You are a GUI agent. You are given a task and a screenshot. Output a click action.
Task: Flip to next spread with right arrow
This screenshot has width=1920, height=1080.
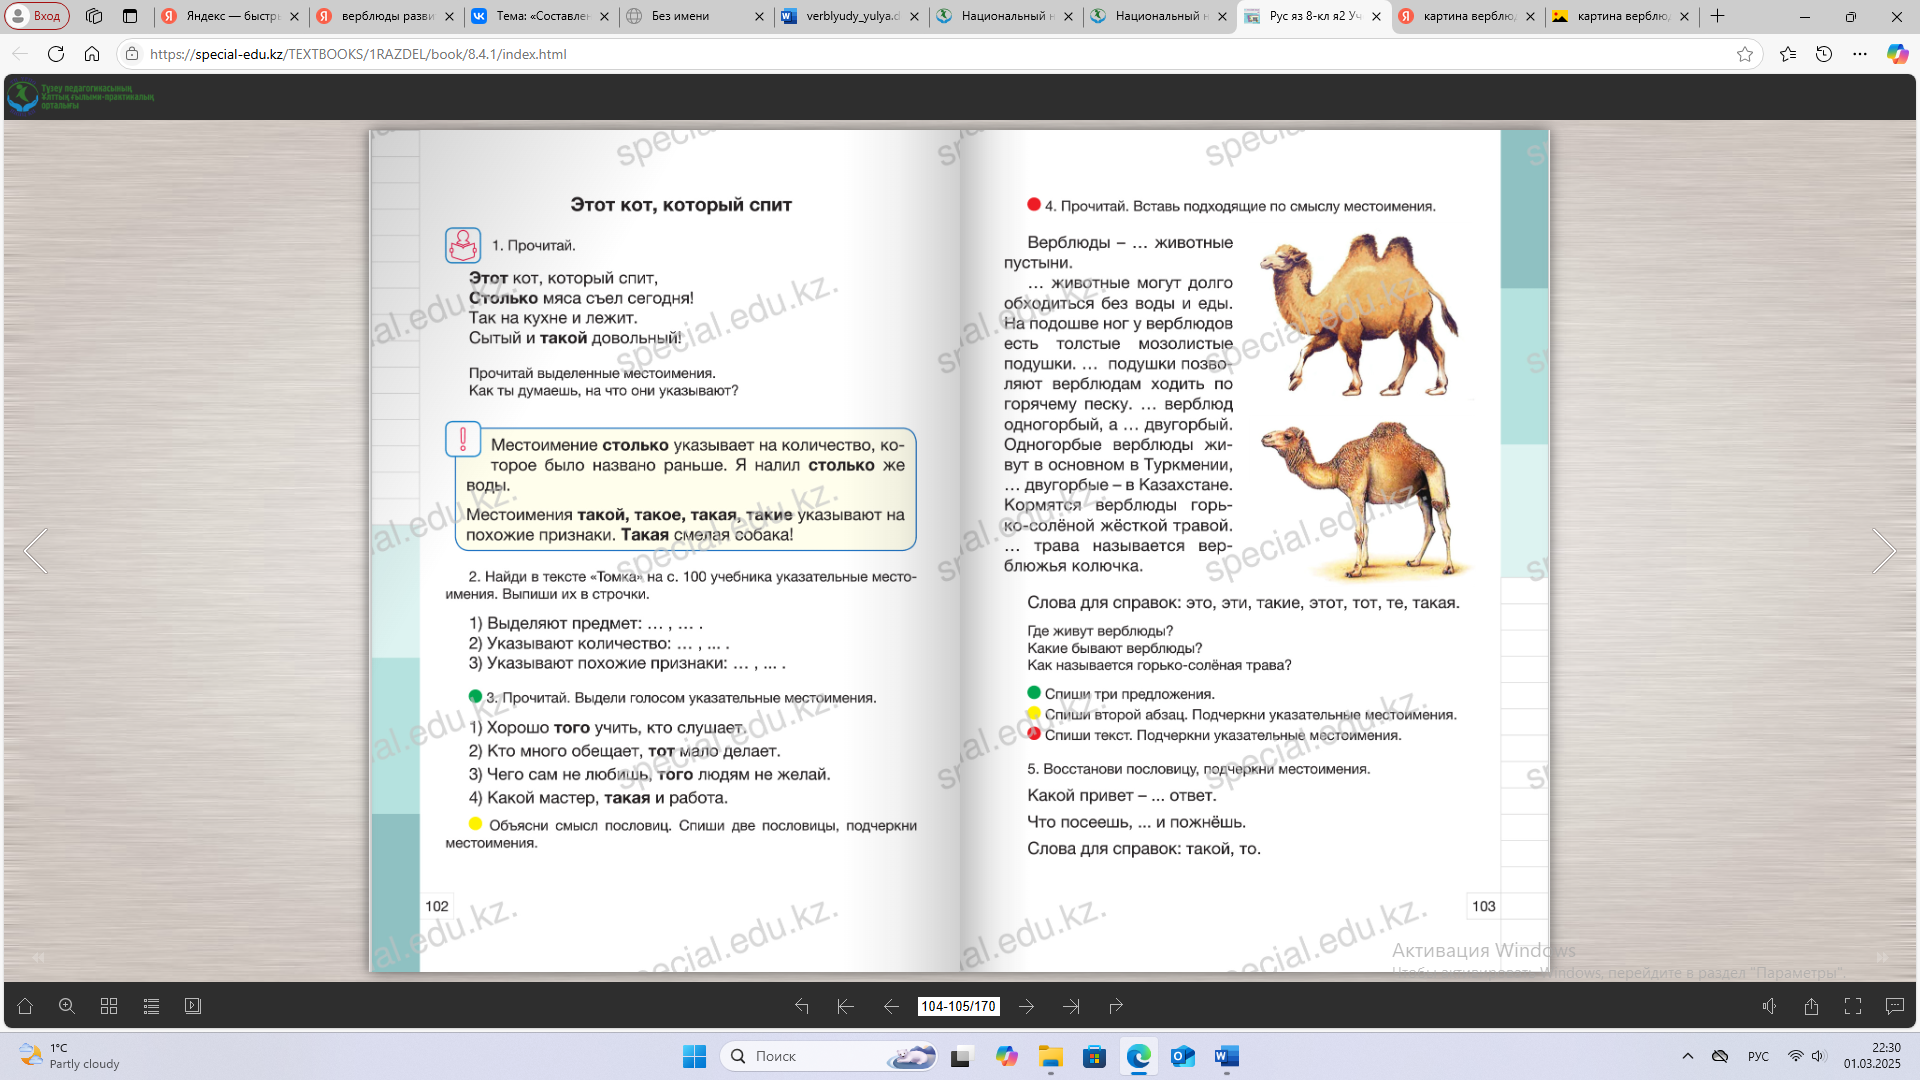point(1884,551)
